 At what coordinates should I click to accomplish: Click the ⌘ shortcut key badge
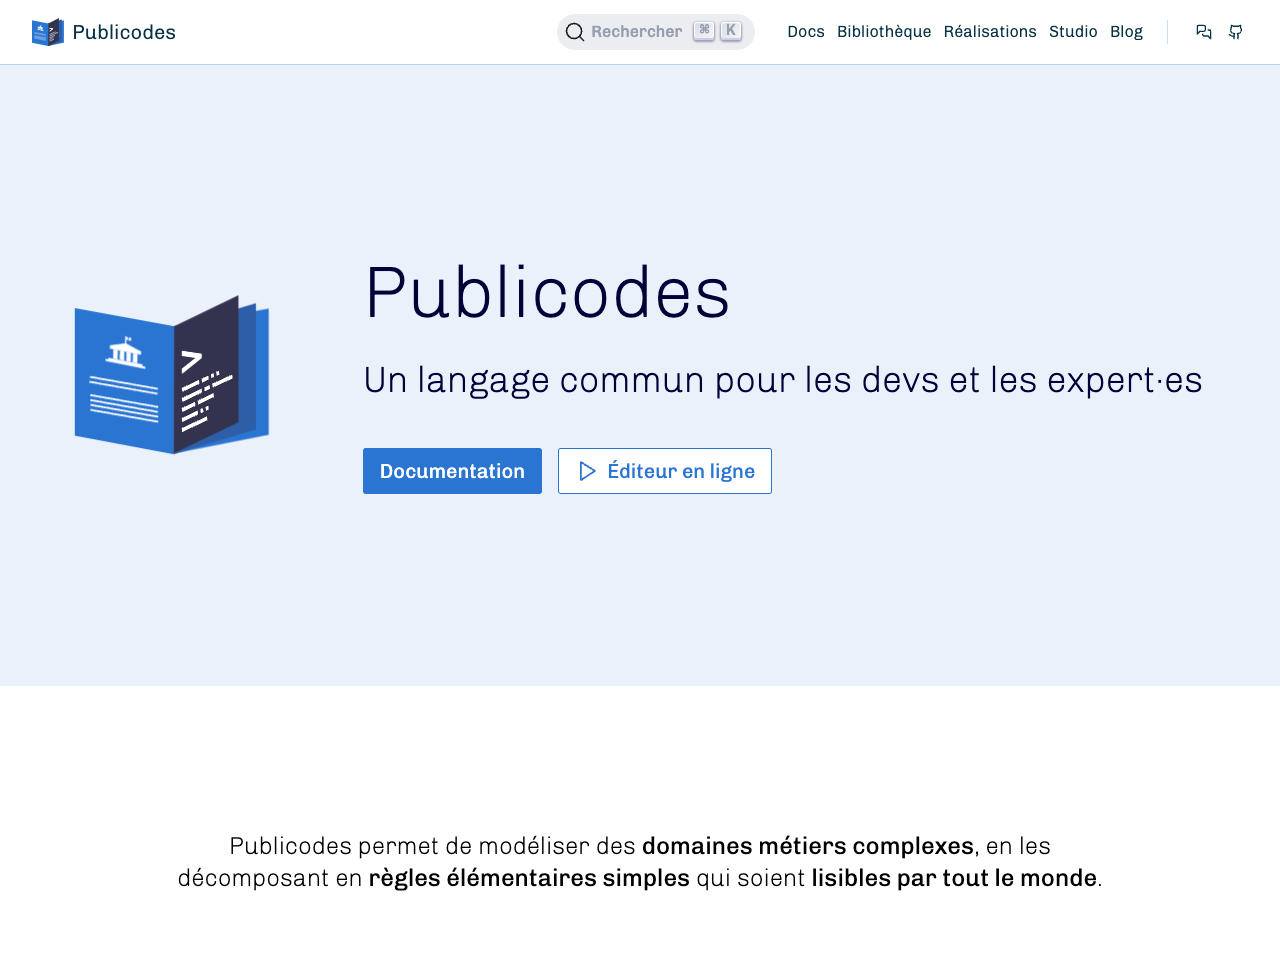tap(704, 31)
